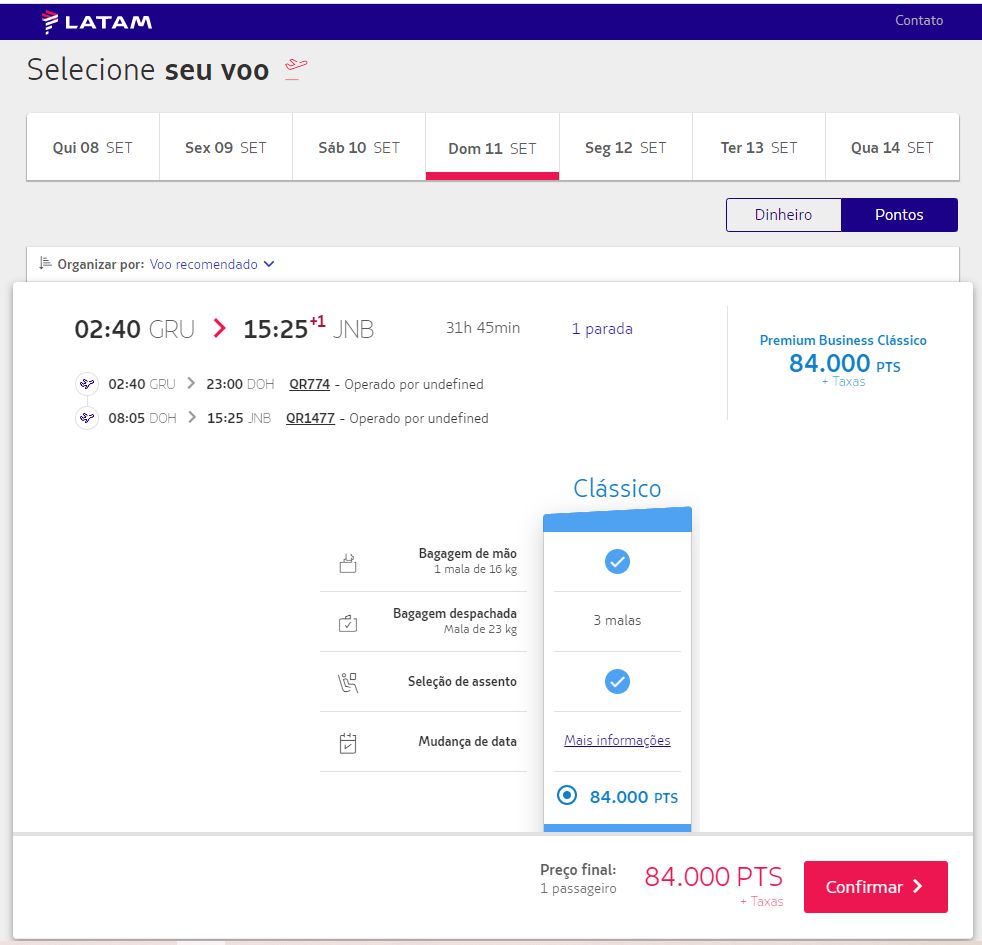Image resolution: width=982 pixels, height=945 pixels.
Task: Open Mais informações for date change
Action: click(x=617, y=740)
